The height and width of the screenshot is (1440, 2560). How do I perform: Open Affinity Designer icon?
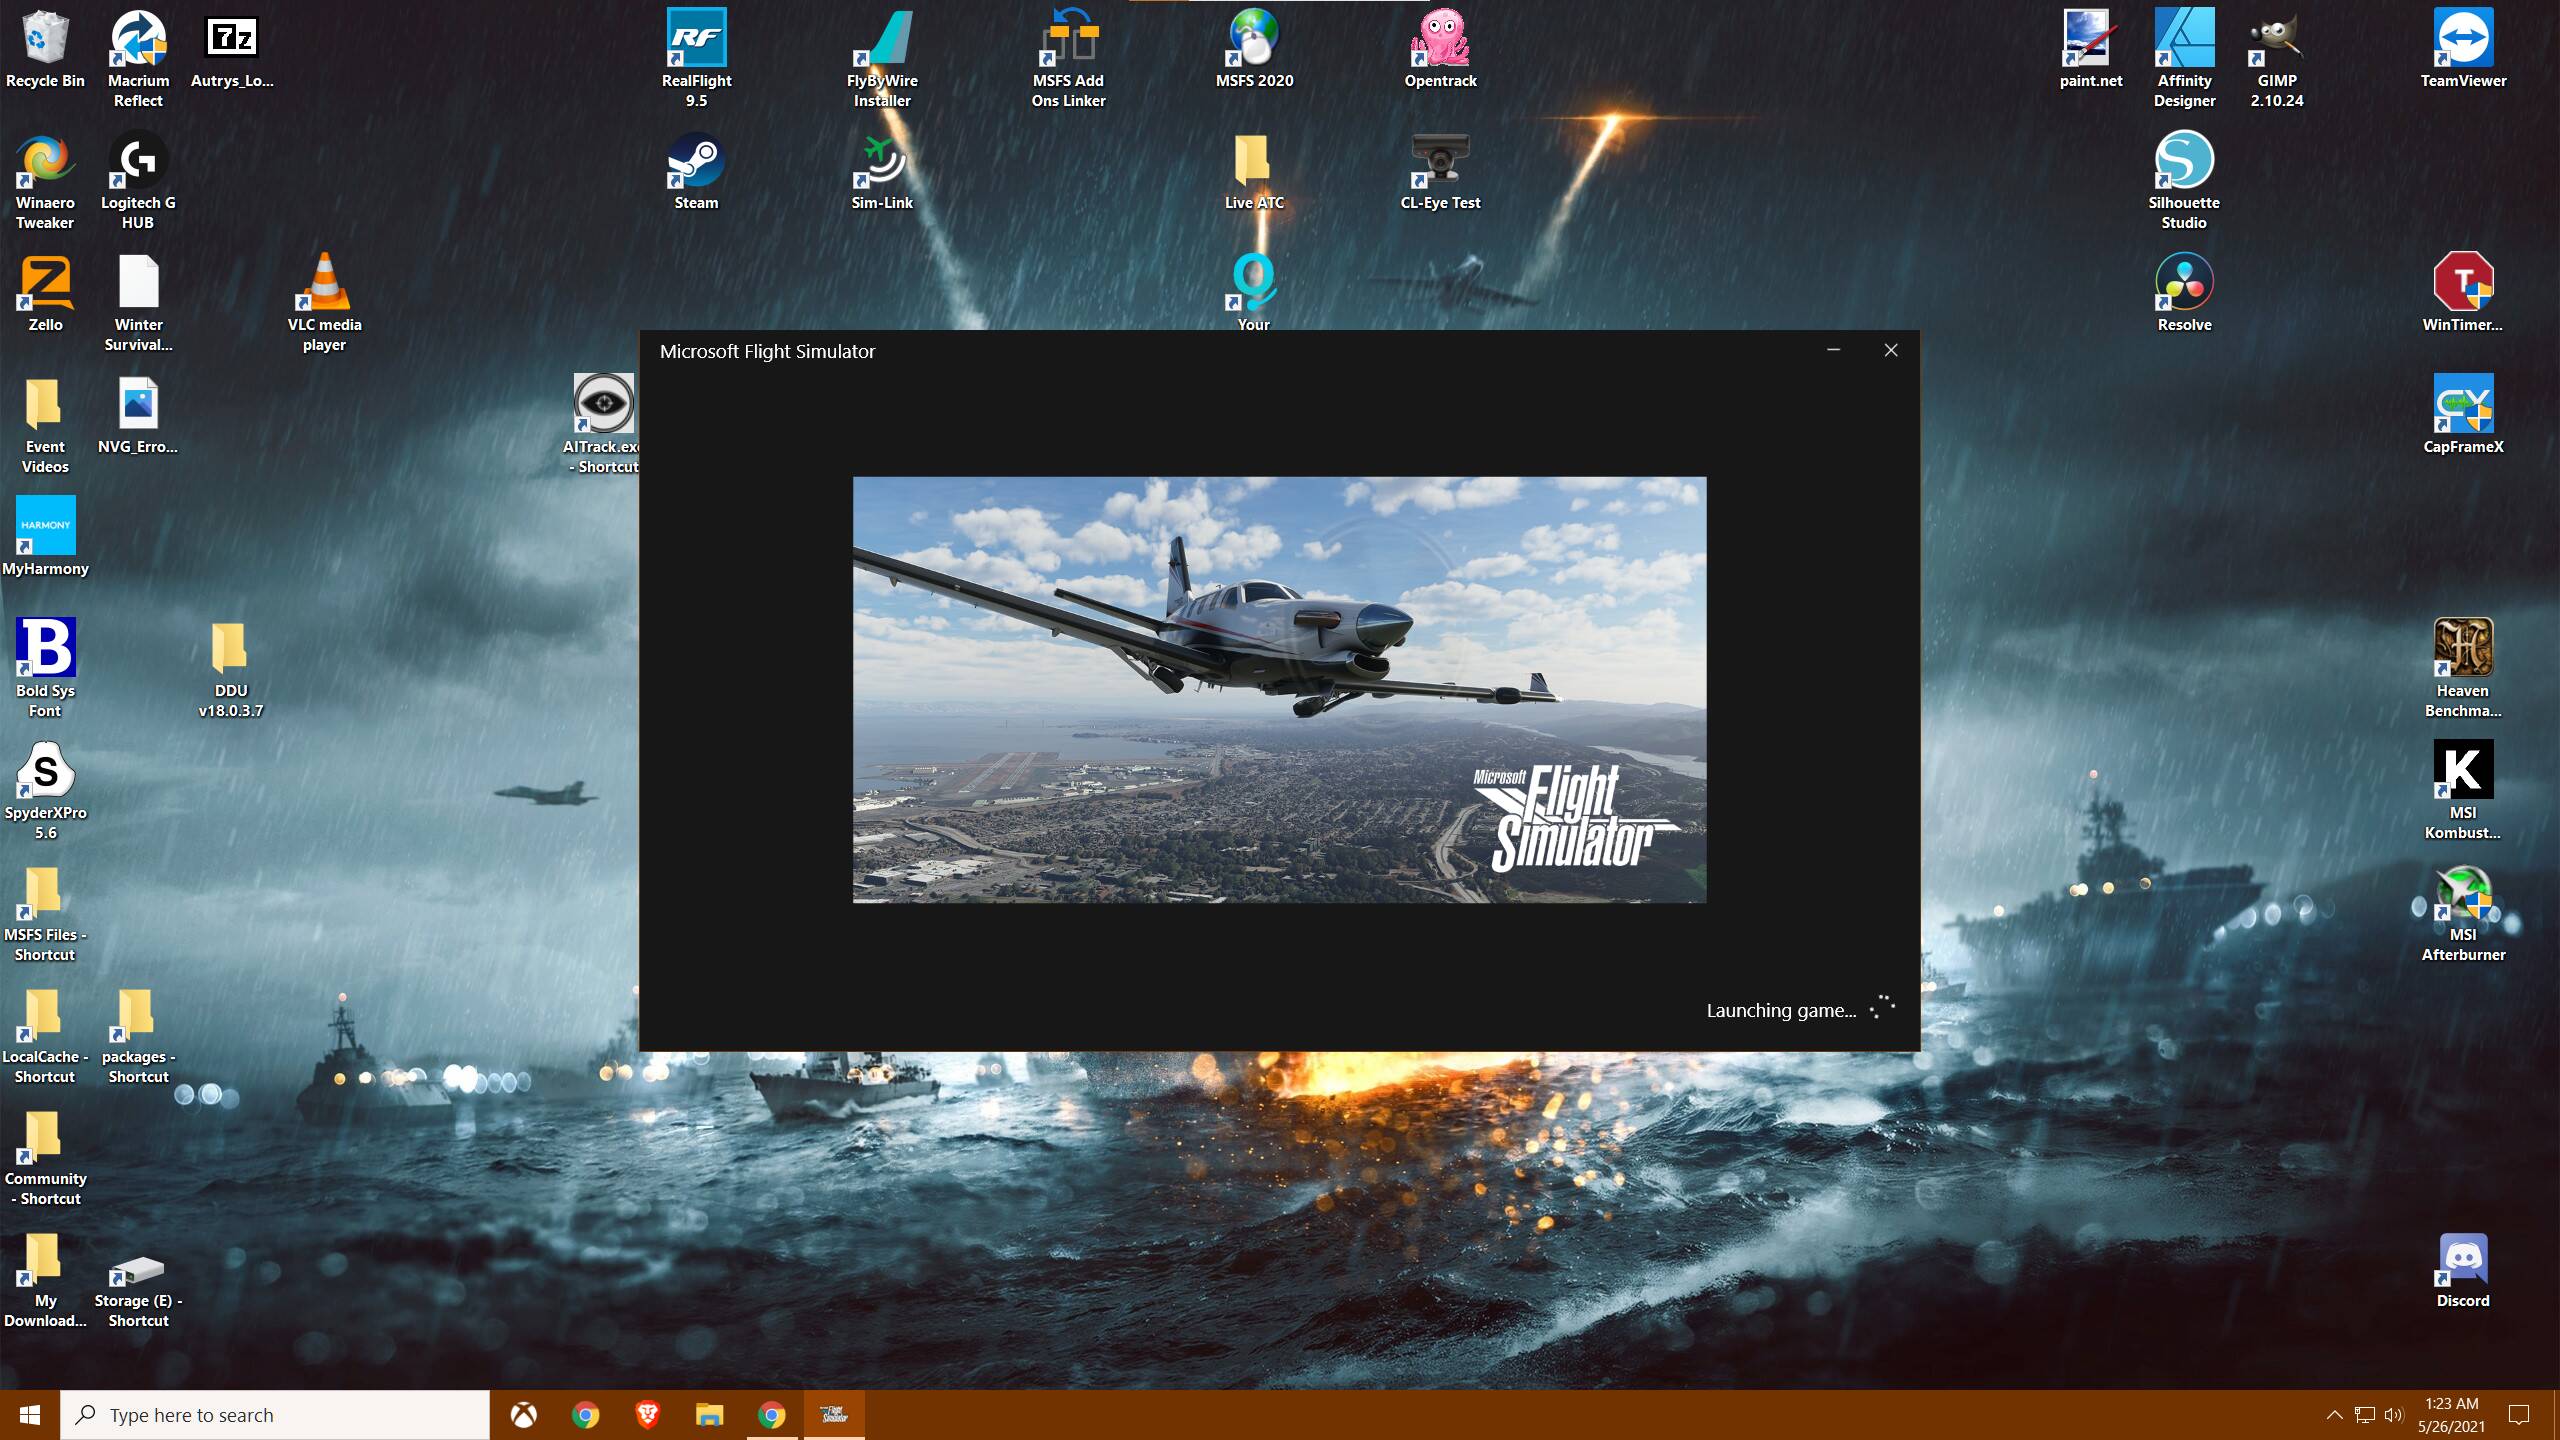2184,58
